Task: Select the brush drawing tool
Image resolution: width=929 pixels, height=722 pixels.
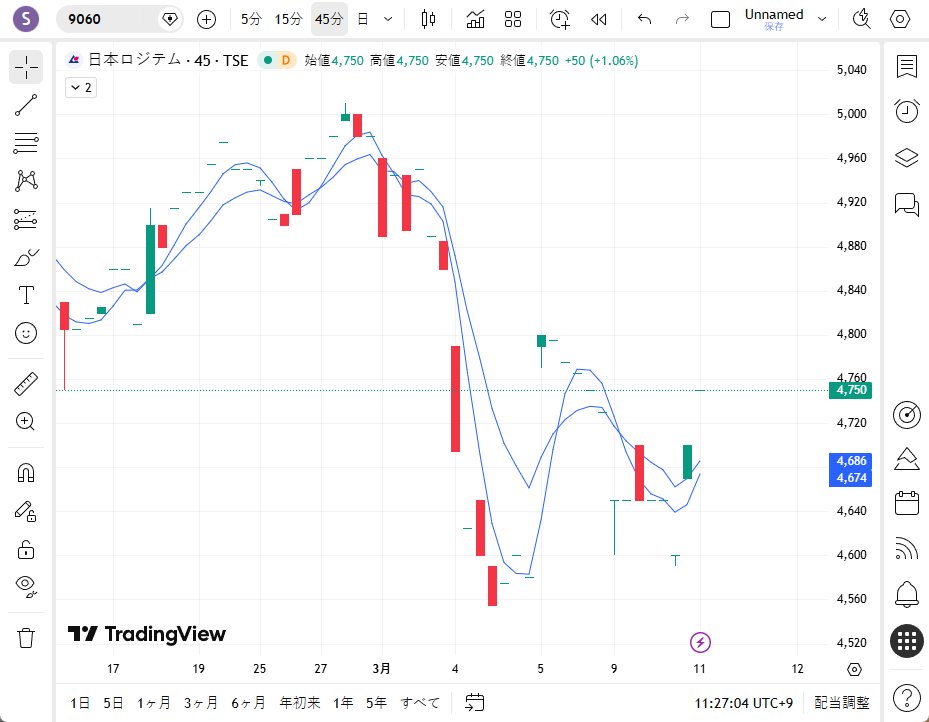Action: coord(26,258)
